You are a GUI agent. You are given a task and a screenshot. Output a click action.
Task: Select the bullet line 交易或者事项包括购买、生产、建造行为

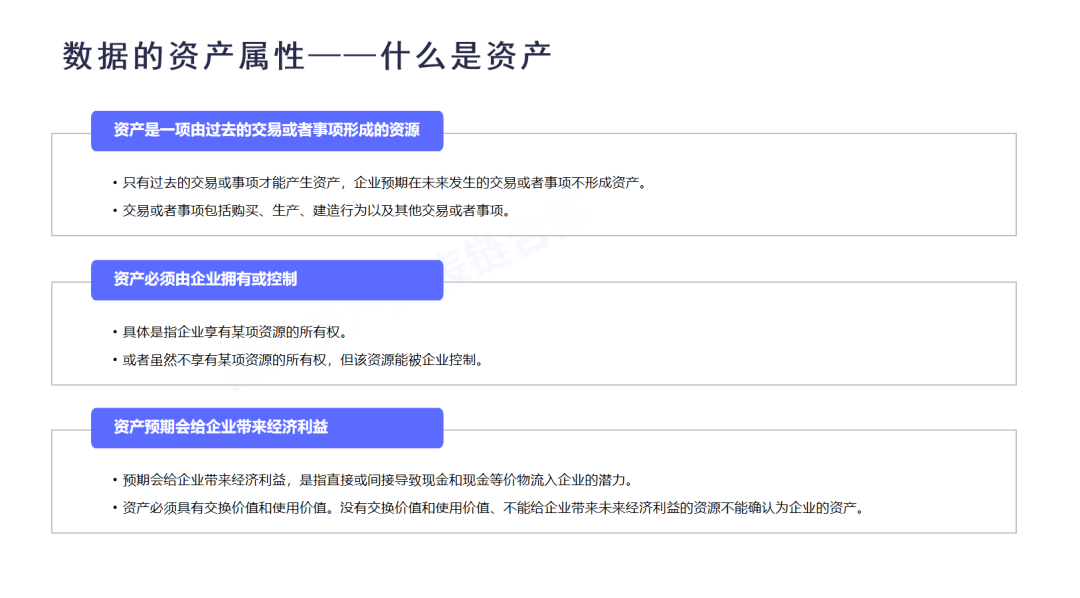pos(316,211)
